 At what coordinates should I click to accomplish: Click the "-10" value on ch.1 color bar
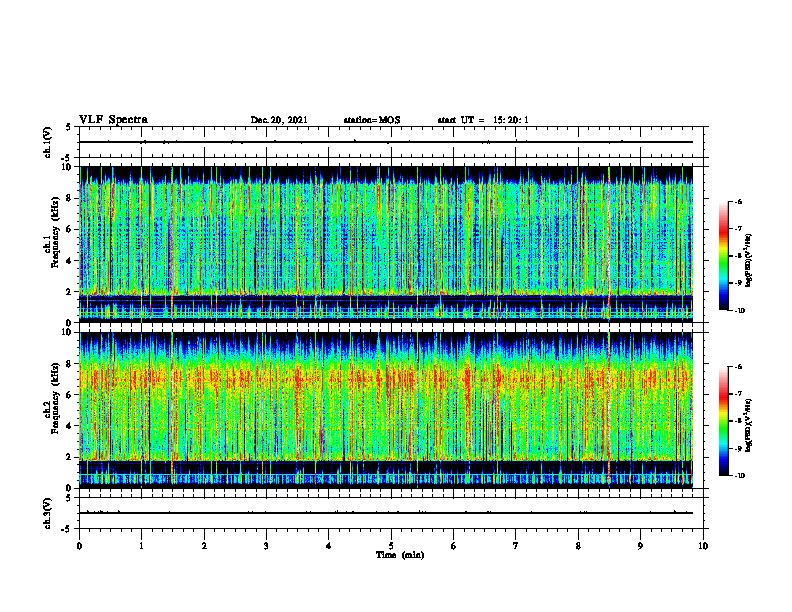coord(740,310)
